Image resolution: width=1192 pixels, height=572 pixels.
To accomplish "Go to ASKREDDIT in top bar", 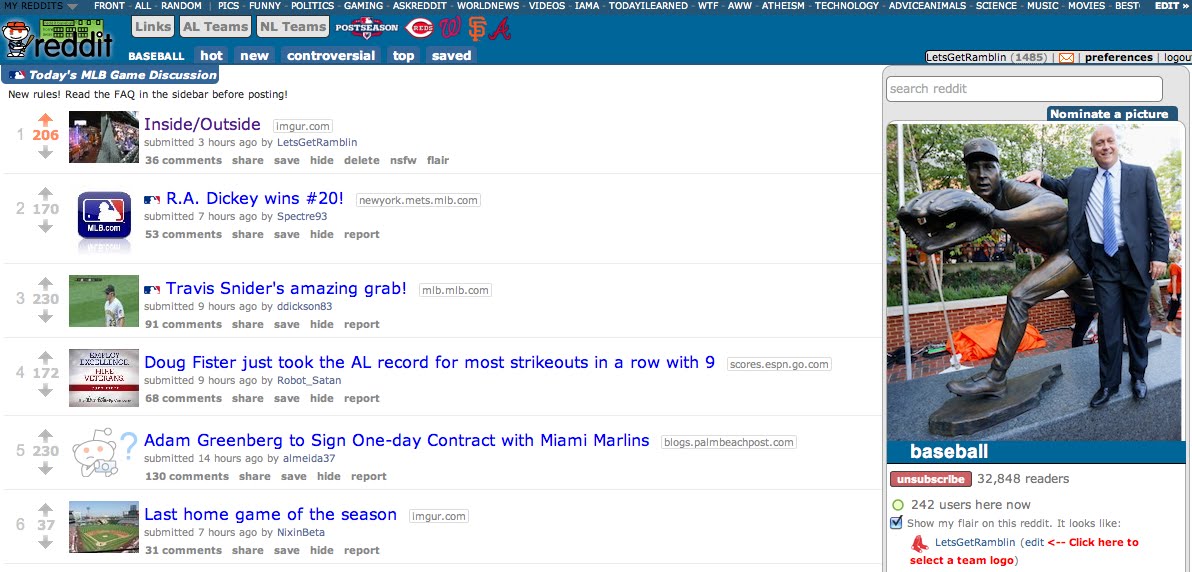I will 419,5.
